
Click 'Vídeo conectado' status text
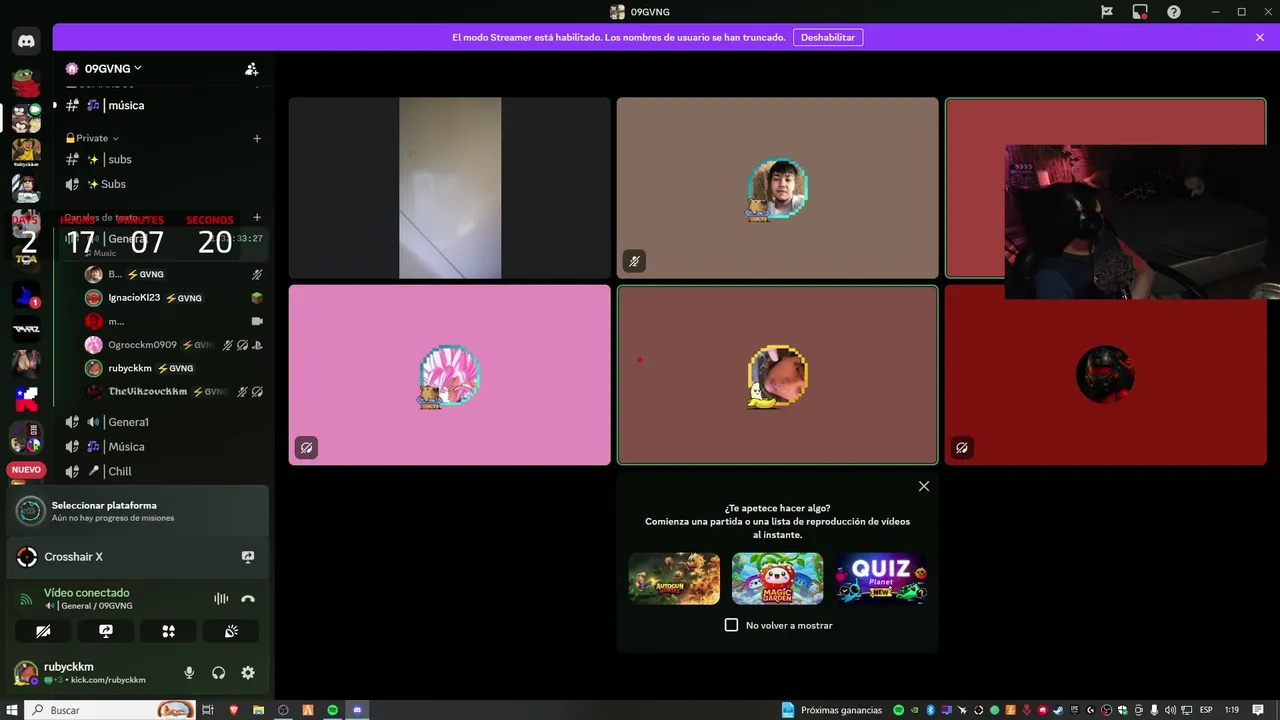(86, 593)
